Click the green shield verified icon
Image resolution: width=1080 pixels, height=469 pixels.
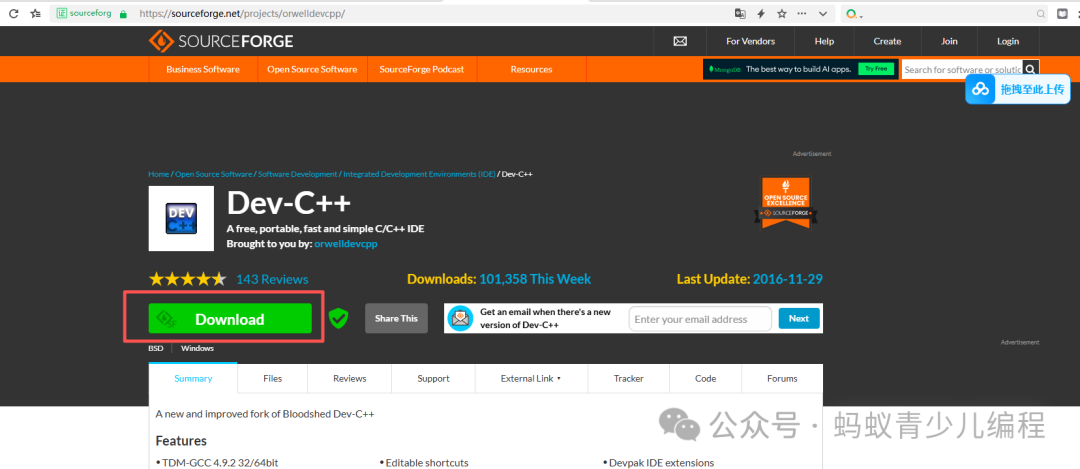click(338, 318)
